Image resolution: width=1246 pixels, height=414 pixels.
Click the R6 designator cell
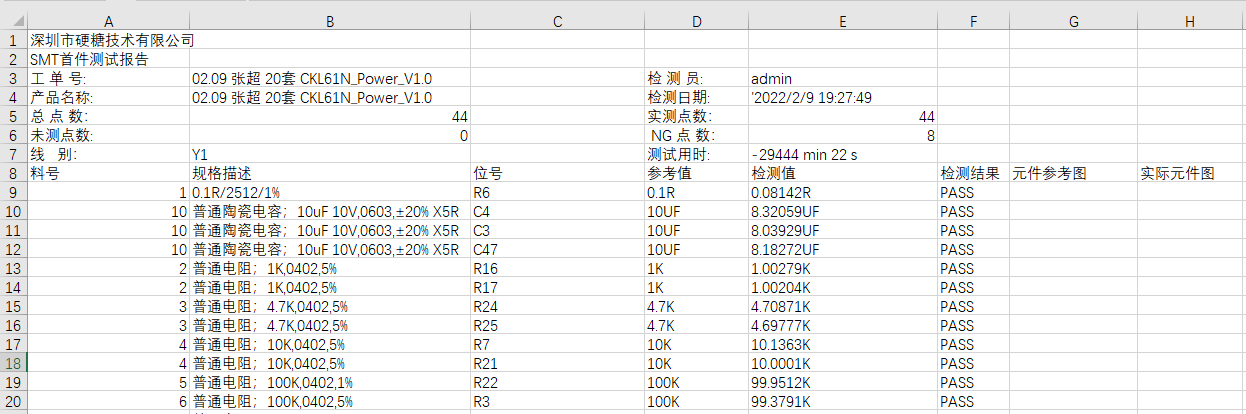pos(557,192)
